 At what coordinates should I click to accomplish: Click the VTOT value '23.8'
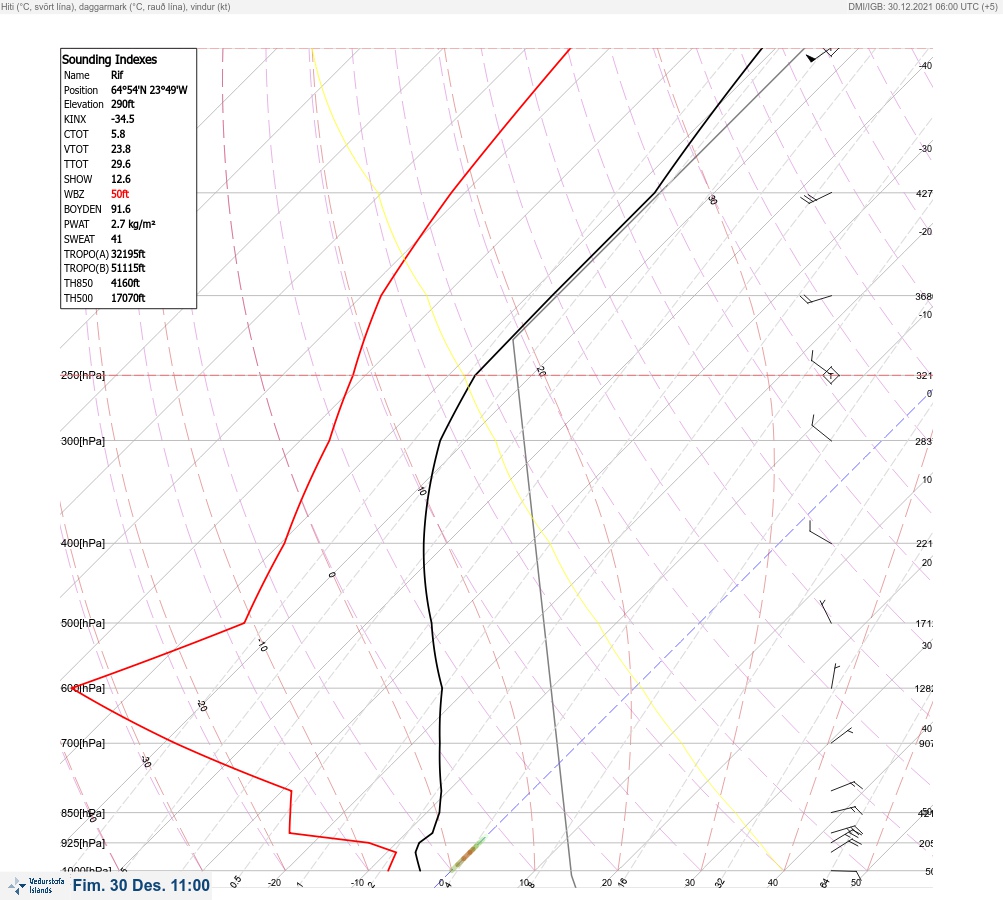coord(121,149)
